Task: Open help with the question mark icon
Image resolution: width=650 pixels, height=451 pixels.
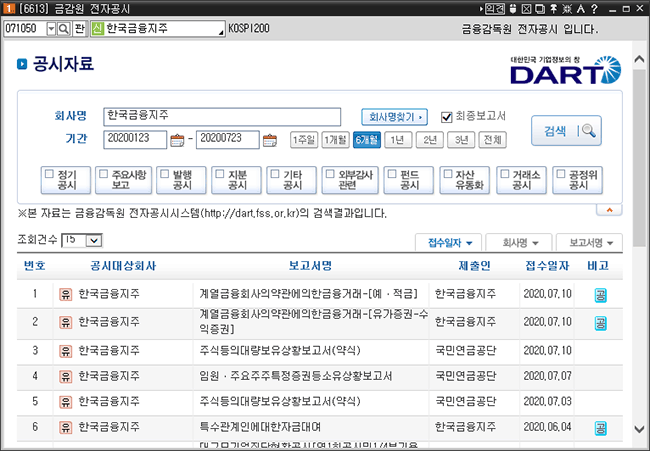Action: (x=594, y=9)
